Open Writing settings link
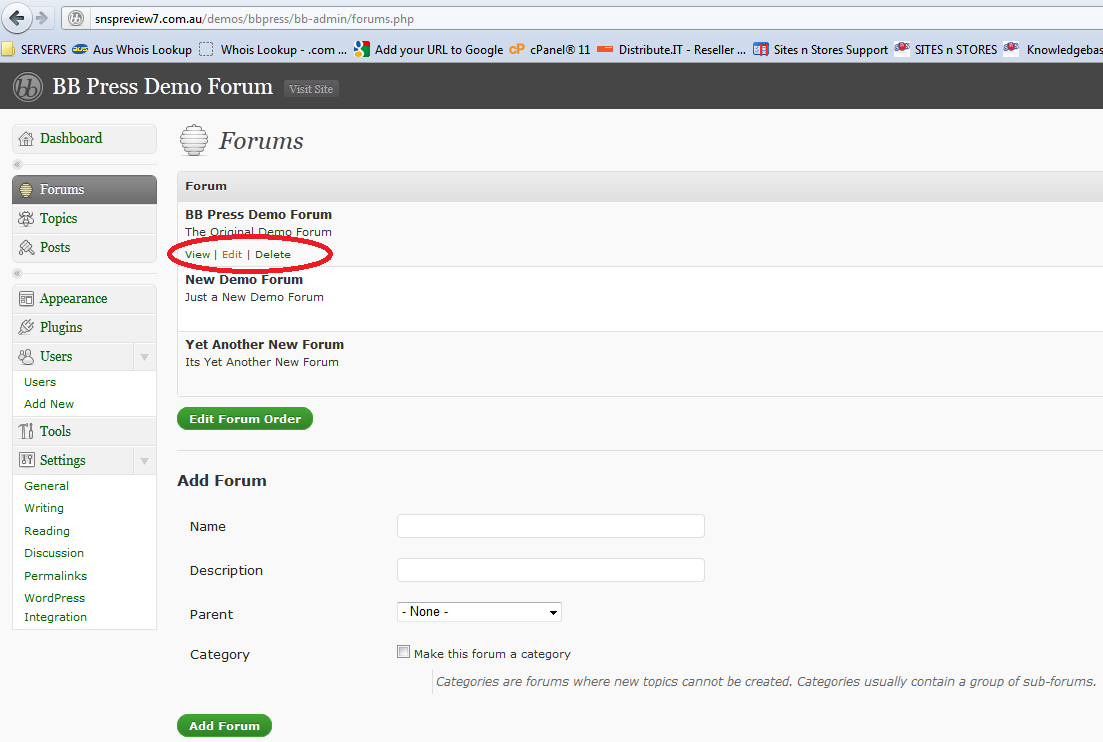This screenshot has height=742, width=1103. coord(44,508)
